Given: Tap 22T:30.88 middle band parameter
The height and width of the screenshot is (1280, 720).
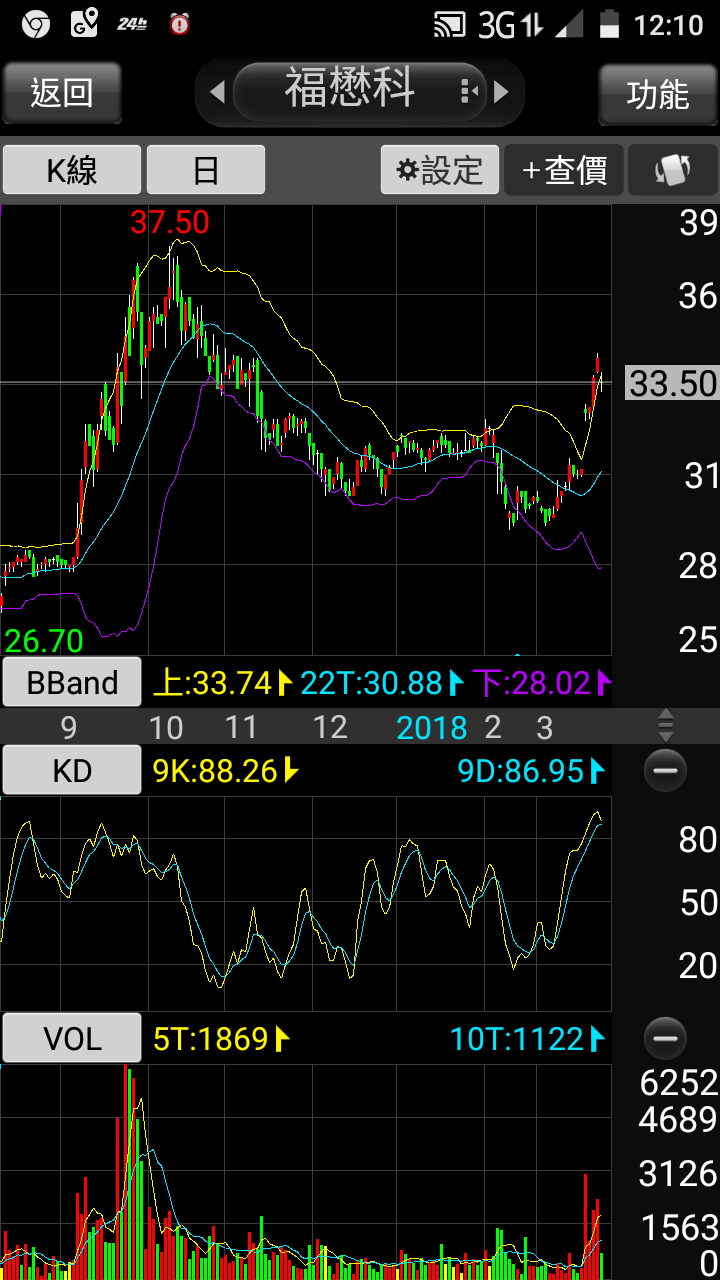Looking at the screenshot, I should click(382, 683).
